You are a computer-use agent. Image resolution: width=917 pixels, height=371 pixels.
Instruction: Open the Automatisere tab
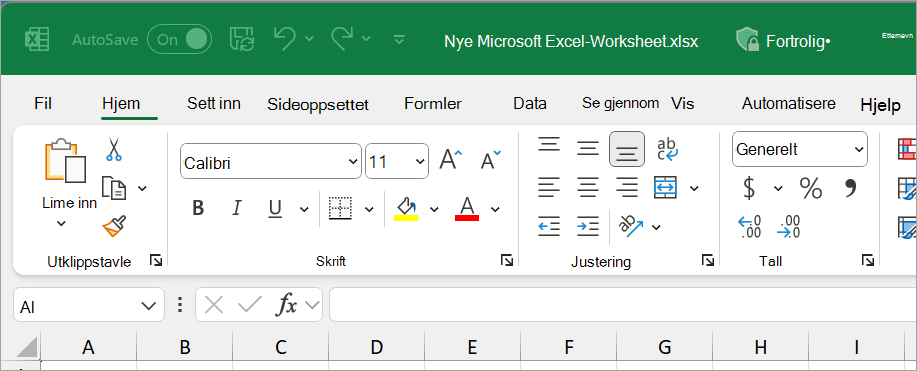tap(789, 104)
